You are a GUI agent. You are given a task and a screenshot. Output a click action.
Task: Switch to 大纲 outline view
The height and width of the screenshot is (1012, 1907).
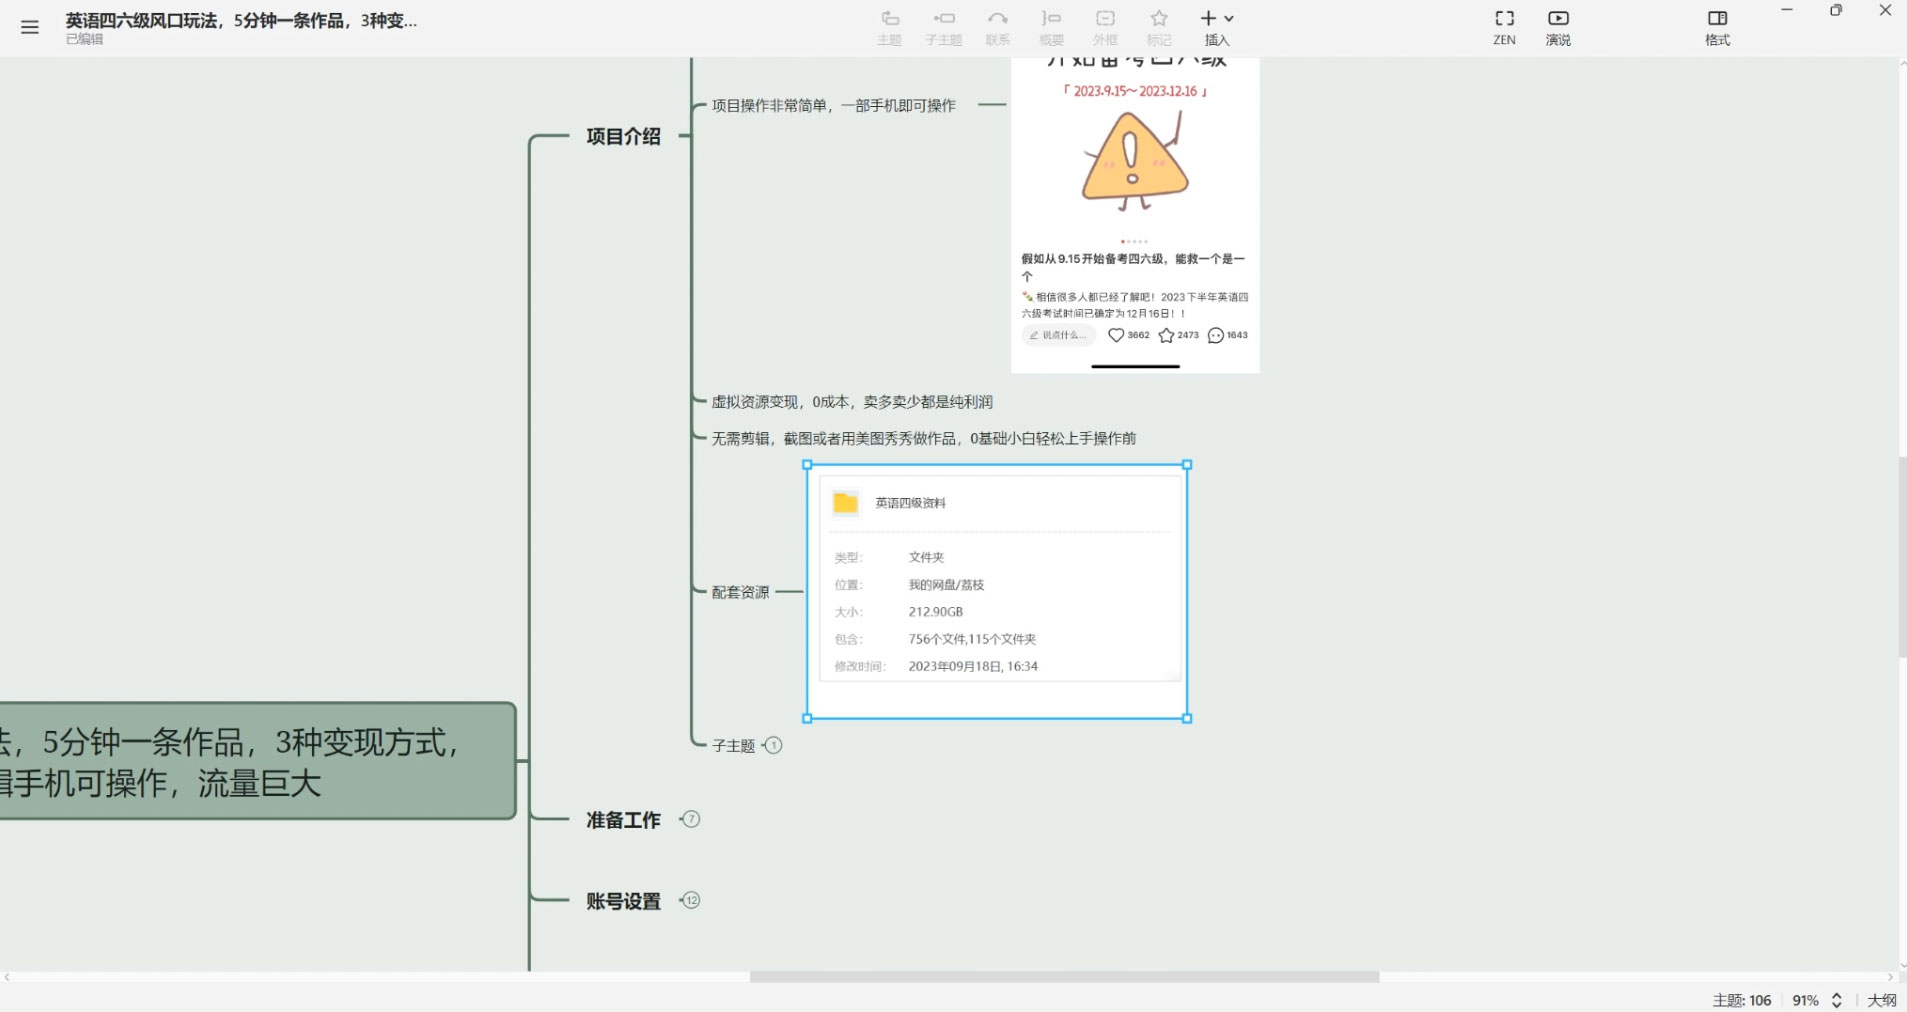click(x=1884, y=999)
